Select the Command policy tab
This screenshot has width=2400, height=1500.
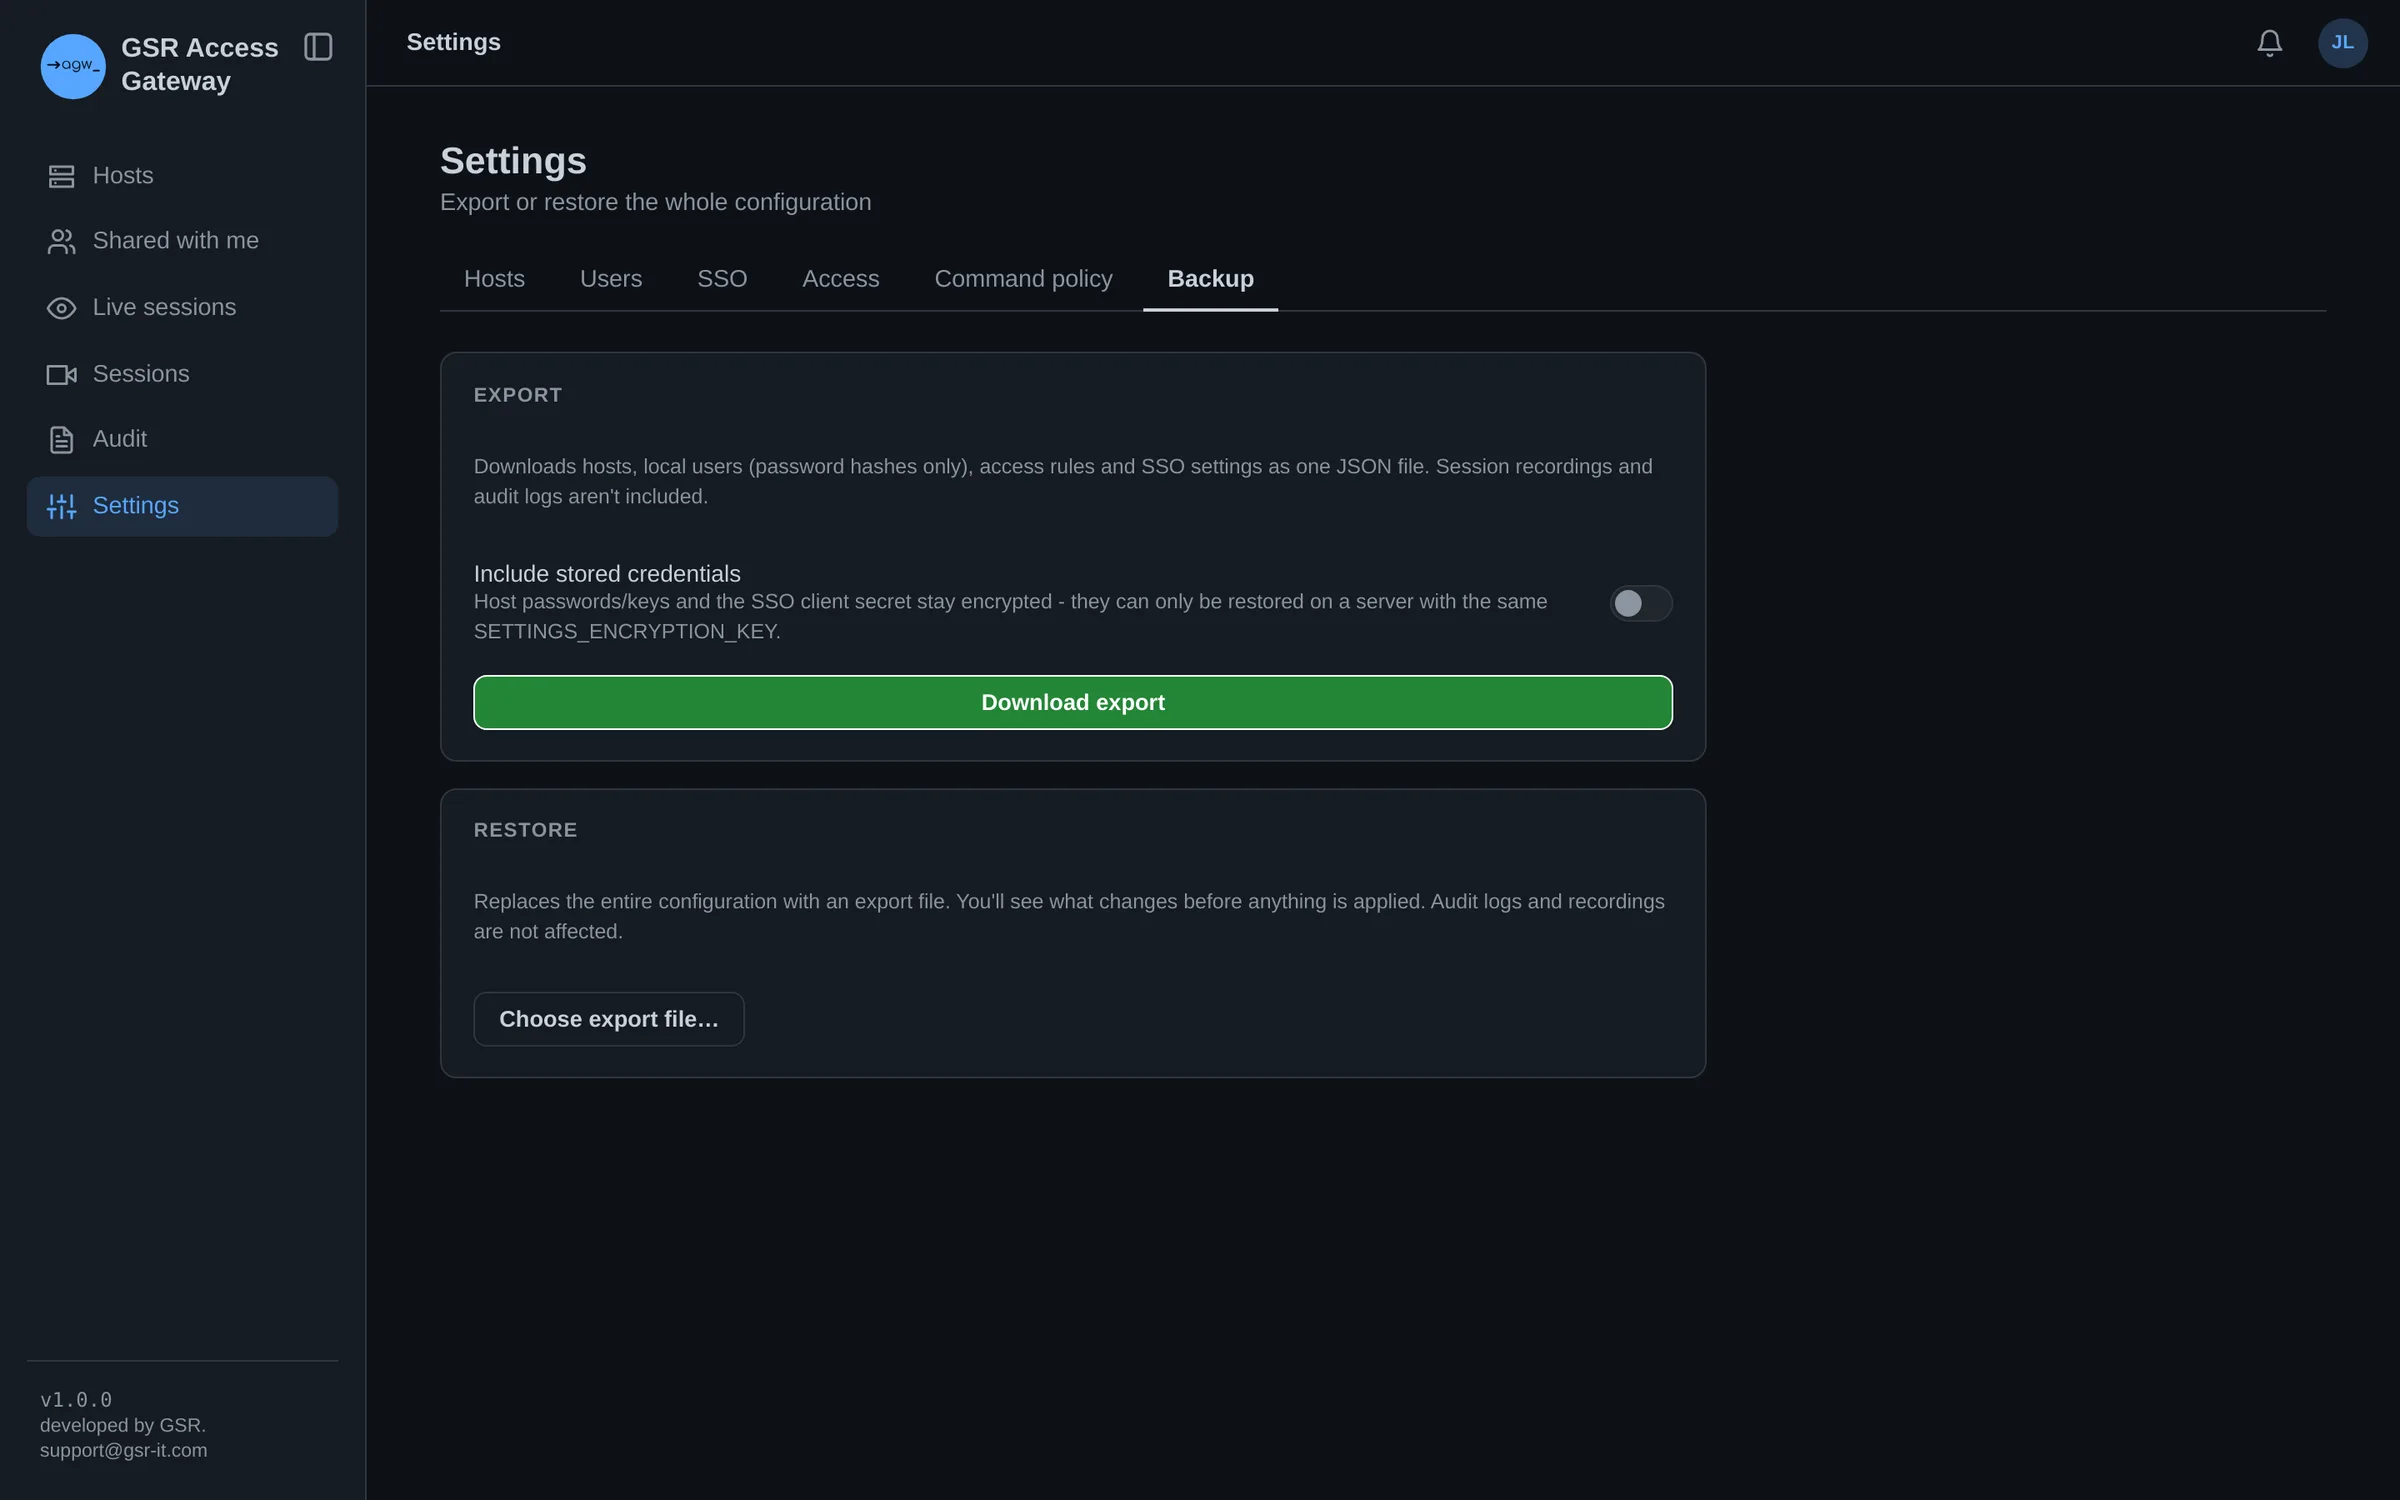(x=1023, y=279)
